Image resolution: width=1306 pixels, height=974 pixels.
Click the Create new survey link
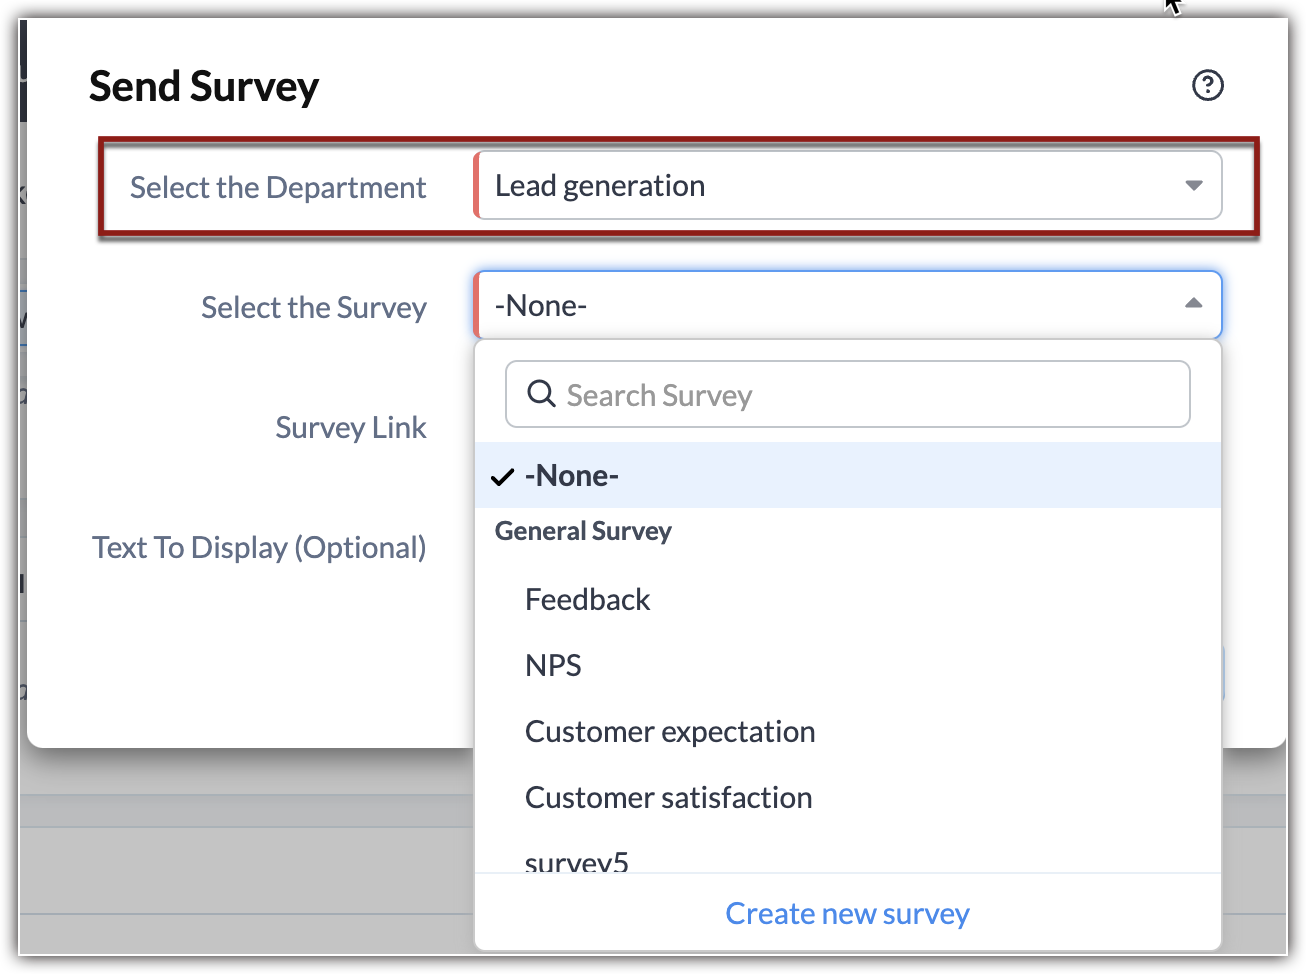coord(847,914)
